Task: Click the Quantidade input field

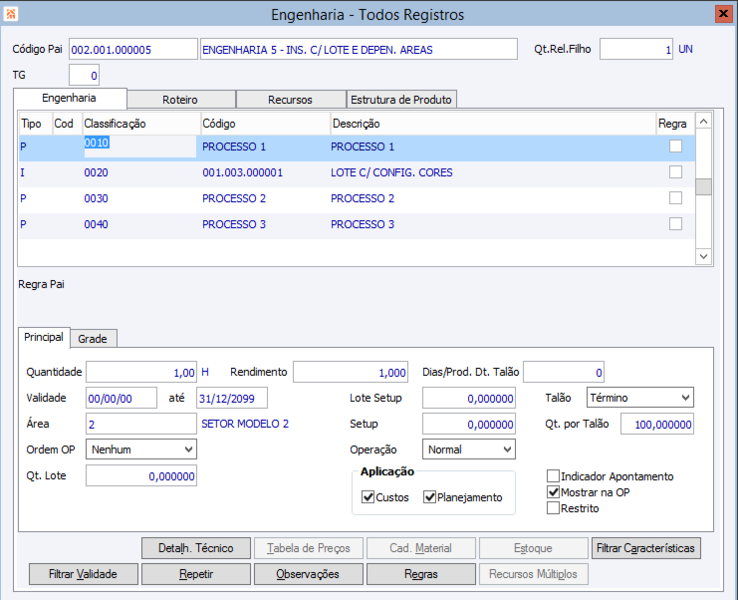Action: pos(141,372)
